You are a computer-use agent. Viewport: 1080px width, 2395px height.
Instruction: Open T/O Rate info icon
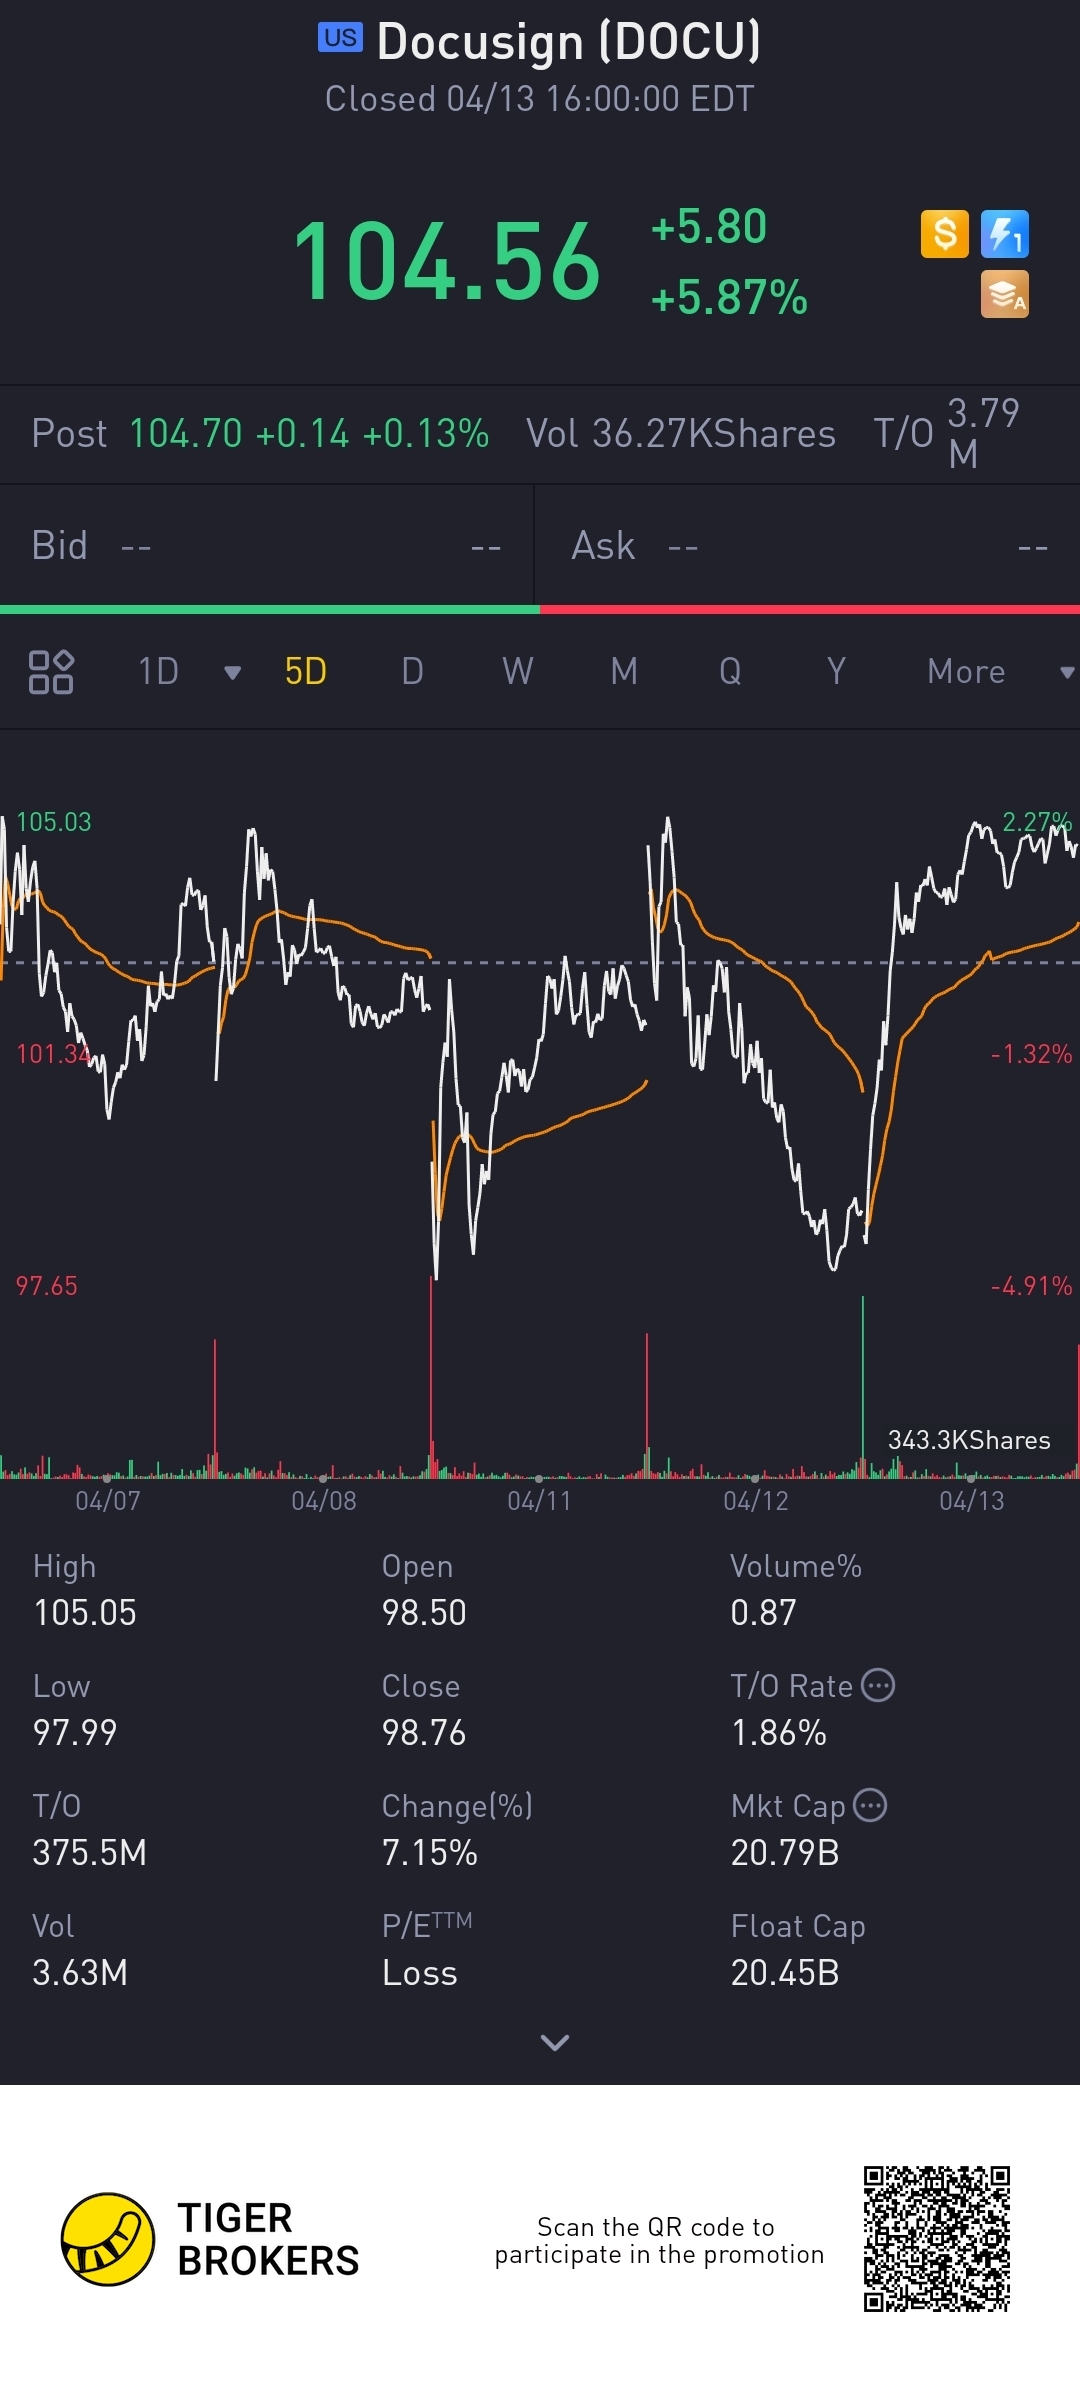[878, 1685]
